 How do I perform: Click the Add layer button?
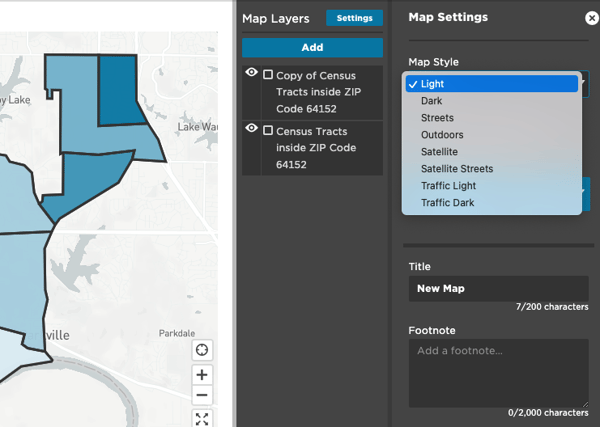pyautogui.click(x=312, y=47)
